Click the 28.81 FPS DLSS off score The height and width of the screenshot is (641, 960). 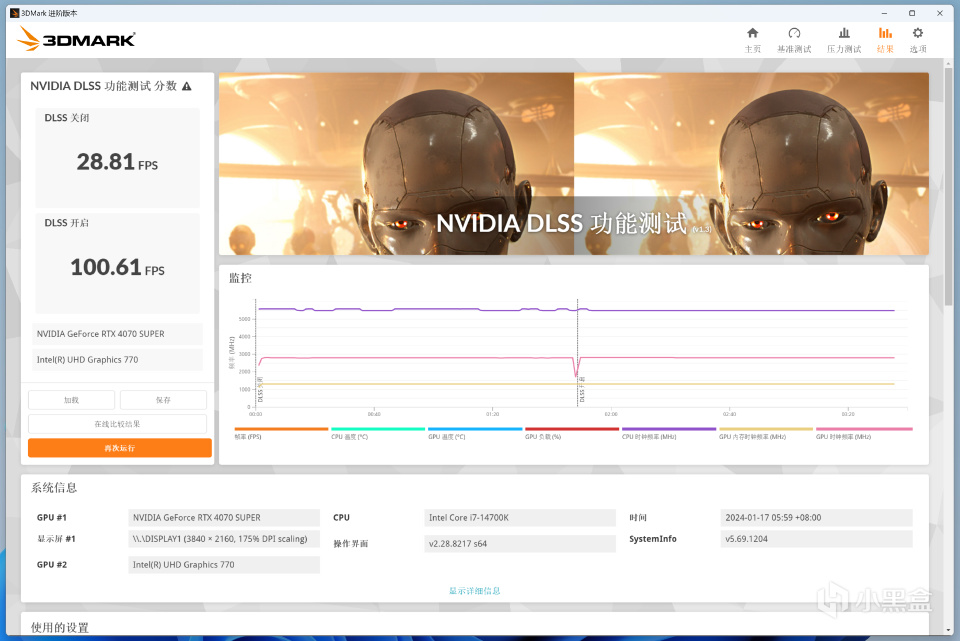[x=117, y=162]
